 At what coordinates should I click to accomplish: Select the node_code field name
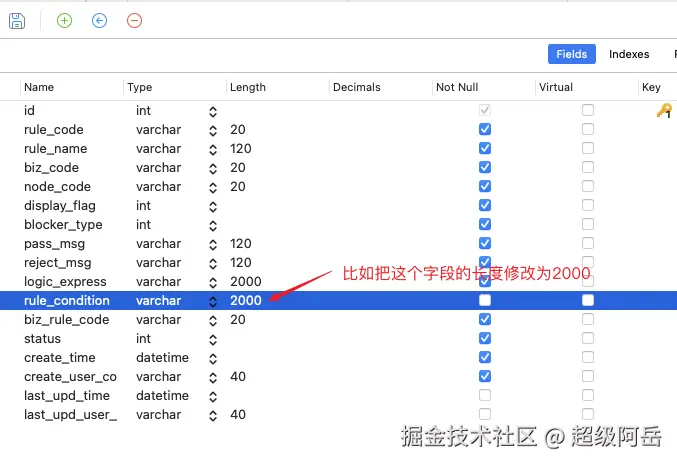(57, 186)
